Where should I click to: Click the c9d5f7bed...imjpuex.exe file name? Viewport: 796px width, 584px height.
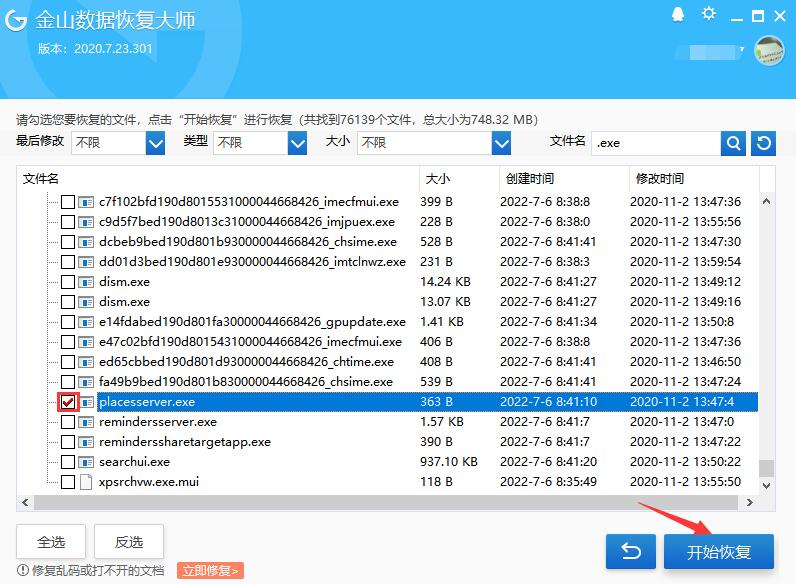[x=247, y=222]
